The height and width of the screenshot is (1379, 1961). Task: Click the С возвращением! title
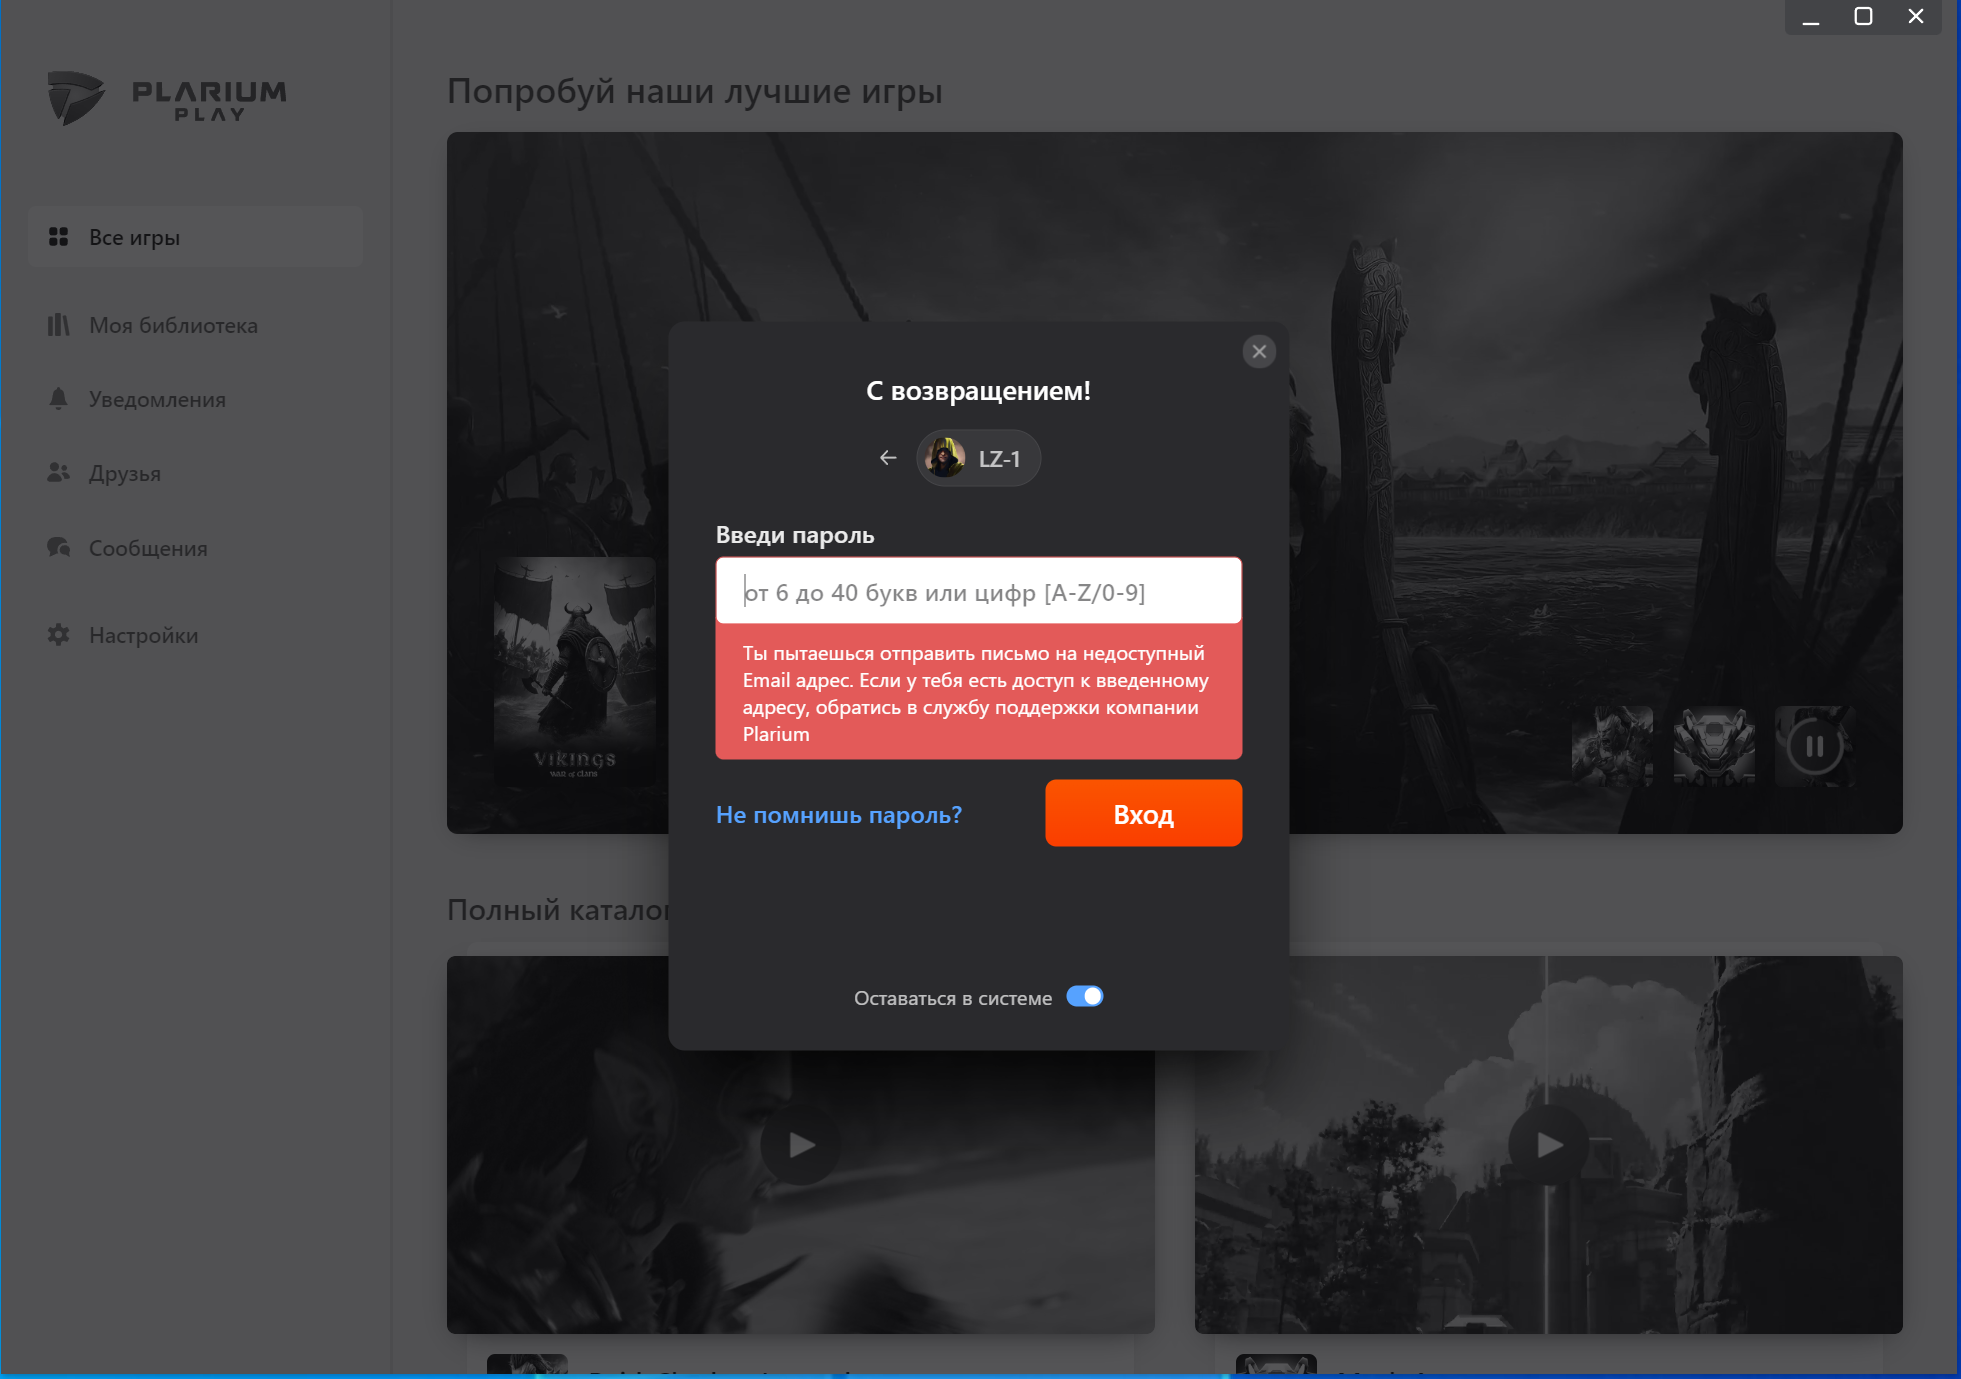pos(978,391)
